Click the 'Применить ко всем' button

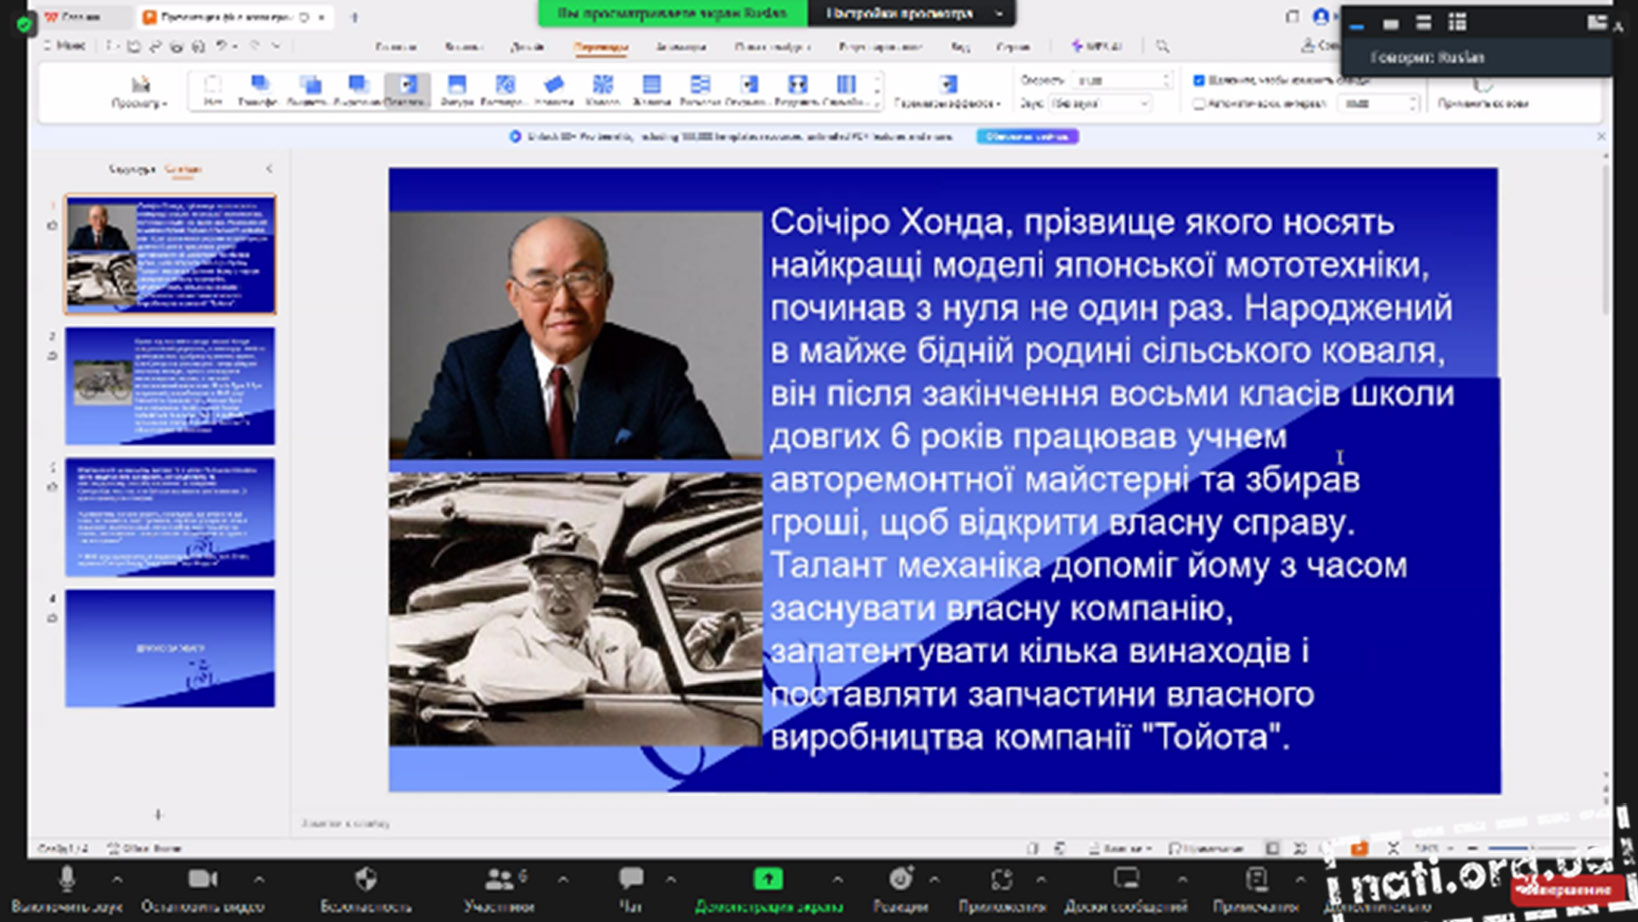[1483, 92]
